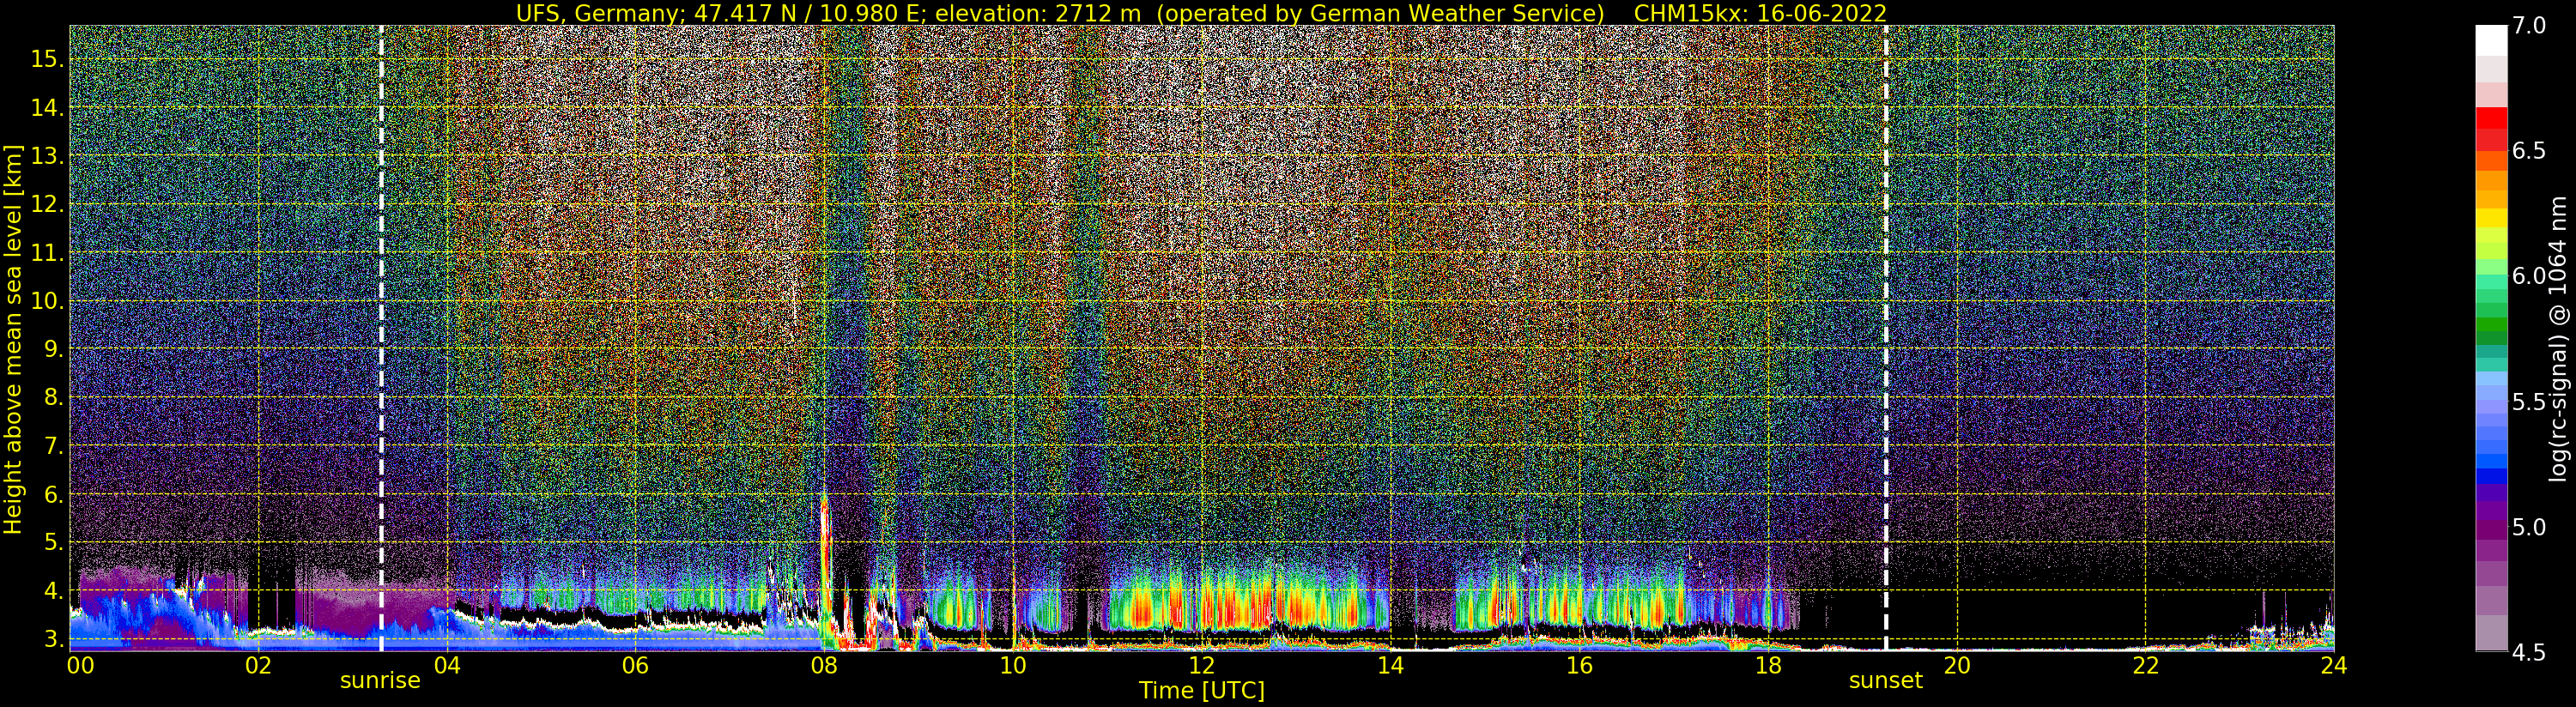
Task: Click the '12' tick on the time axis
Action: [x=1202, y=665]
